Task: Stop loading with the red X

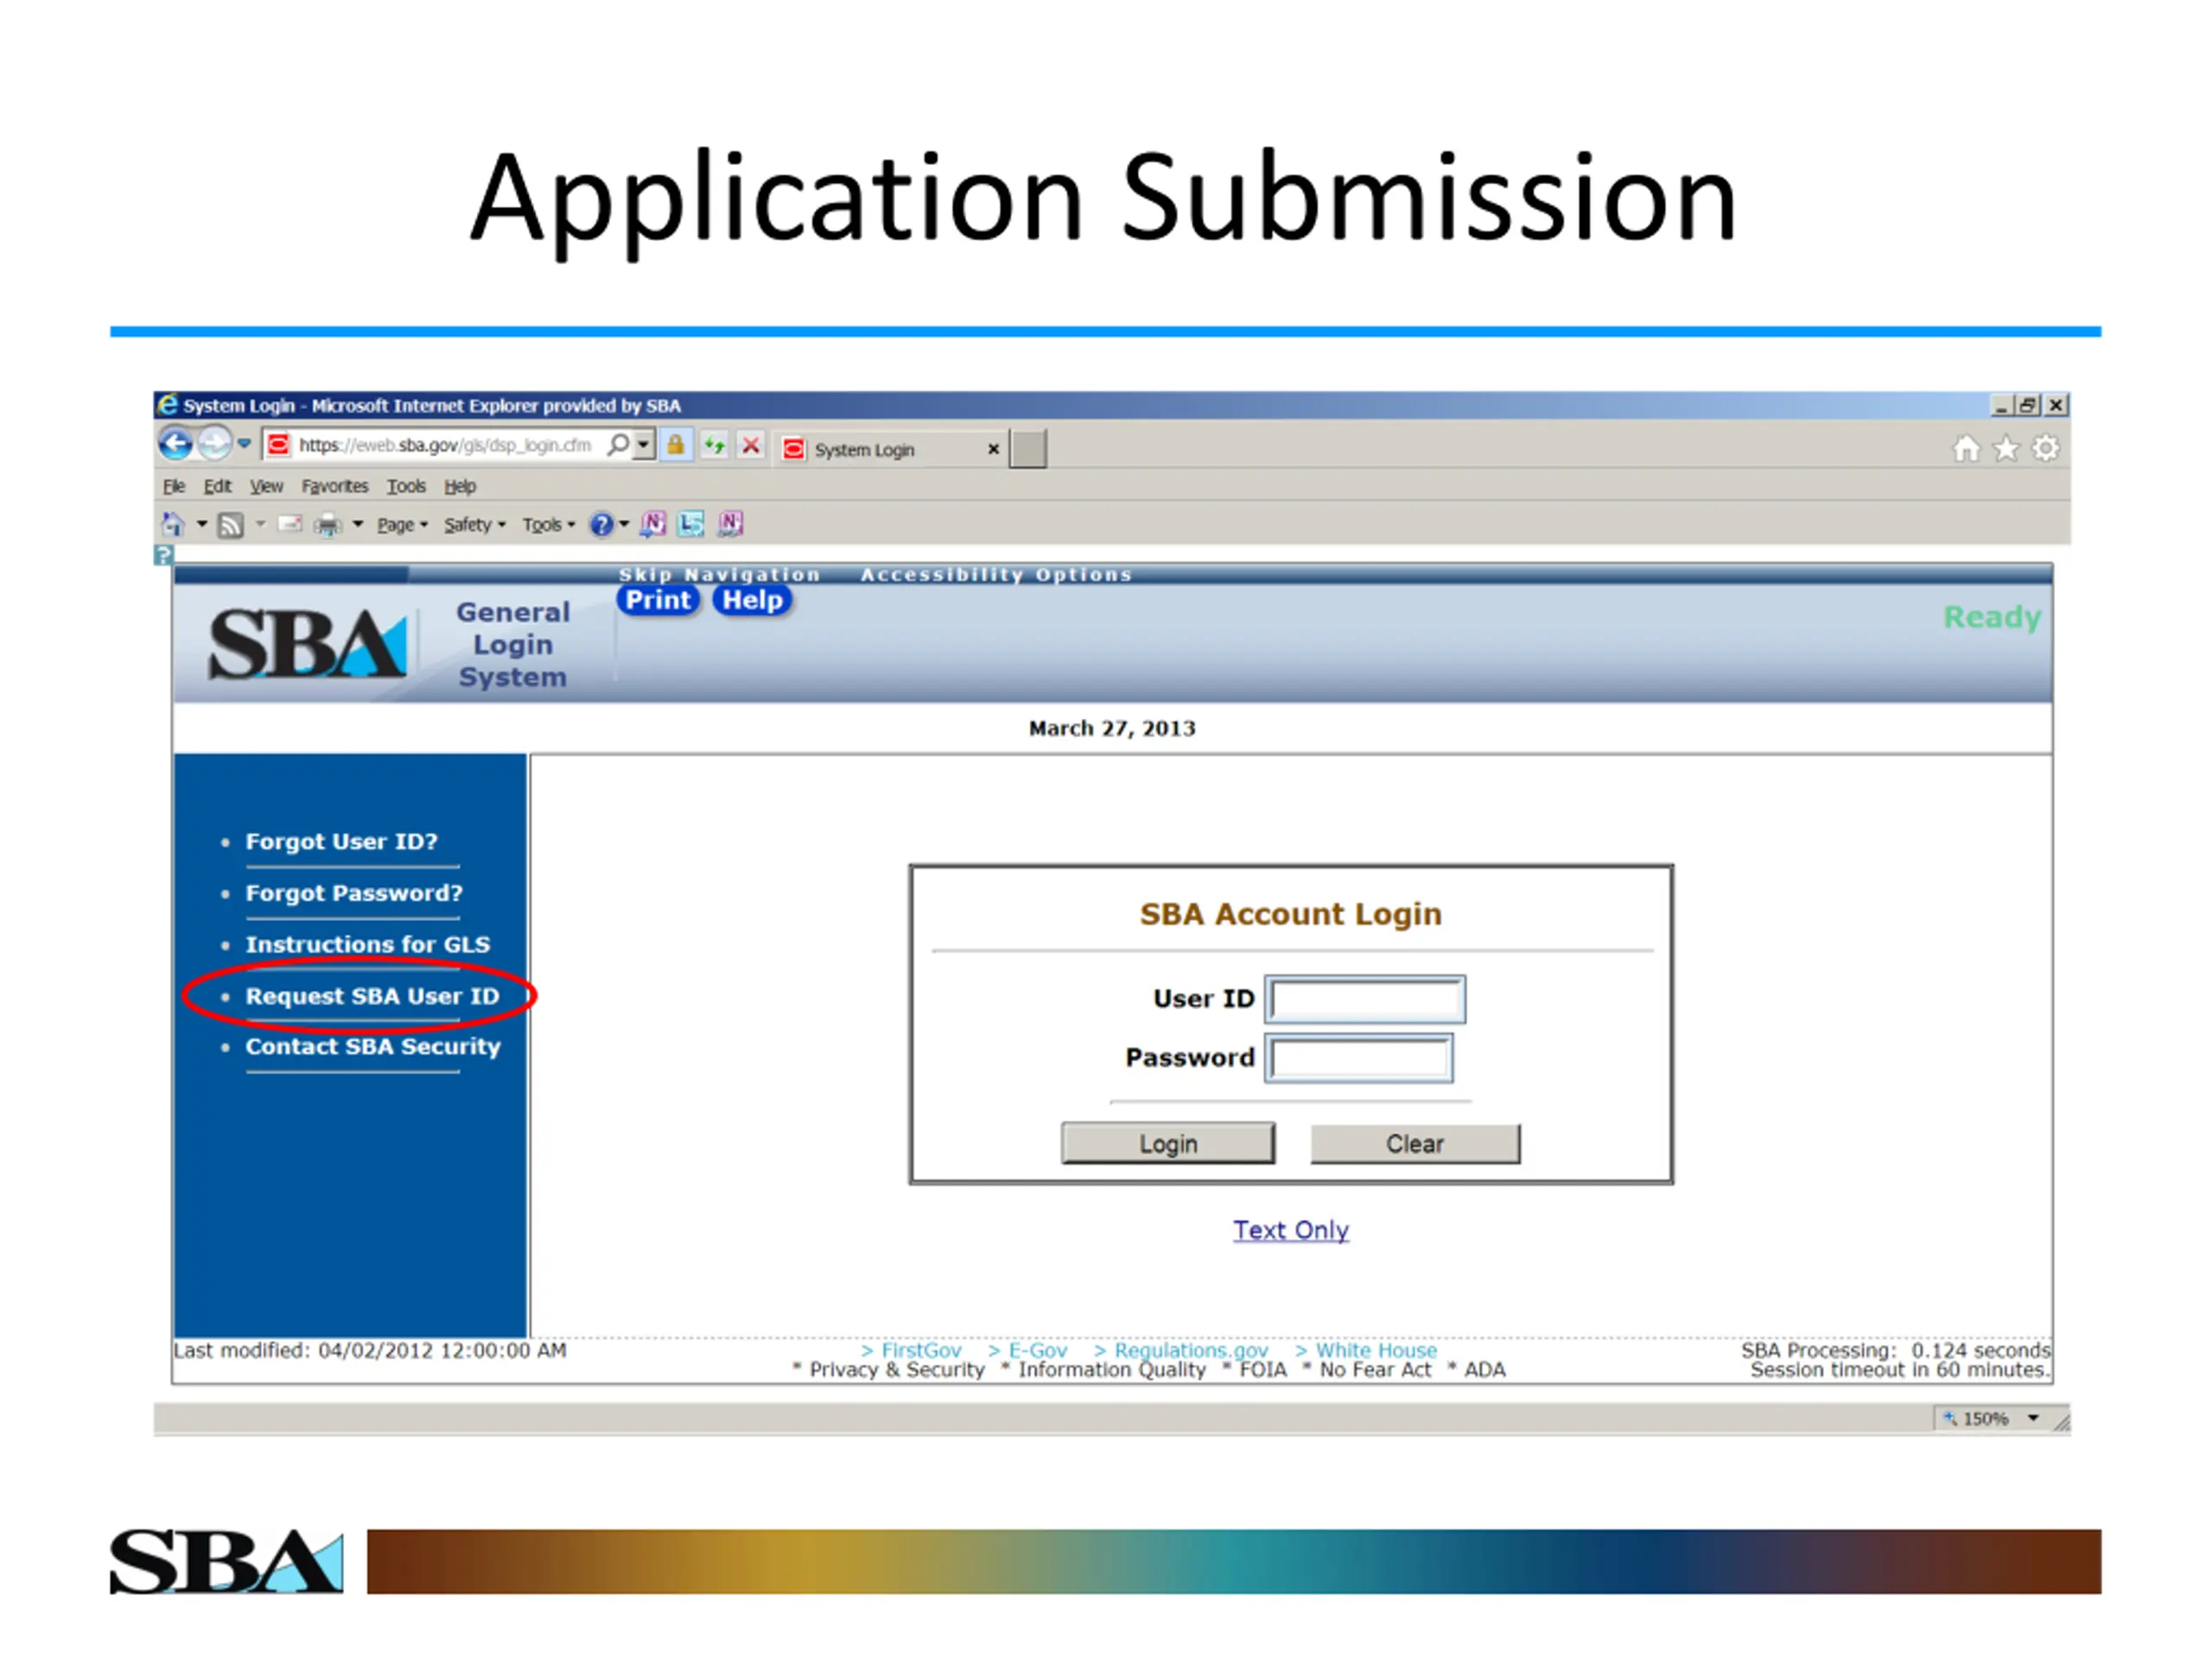Action: click(751, 445)
